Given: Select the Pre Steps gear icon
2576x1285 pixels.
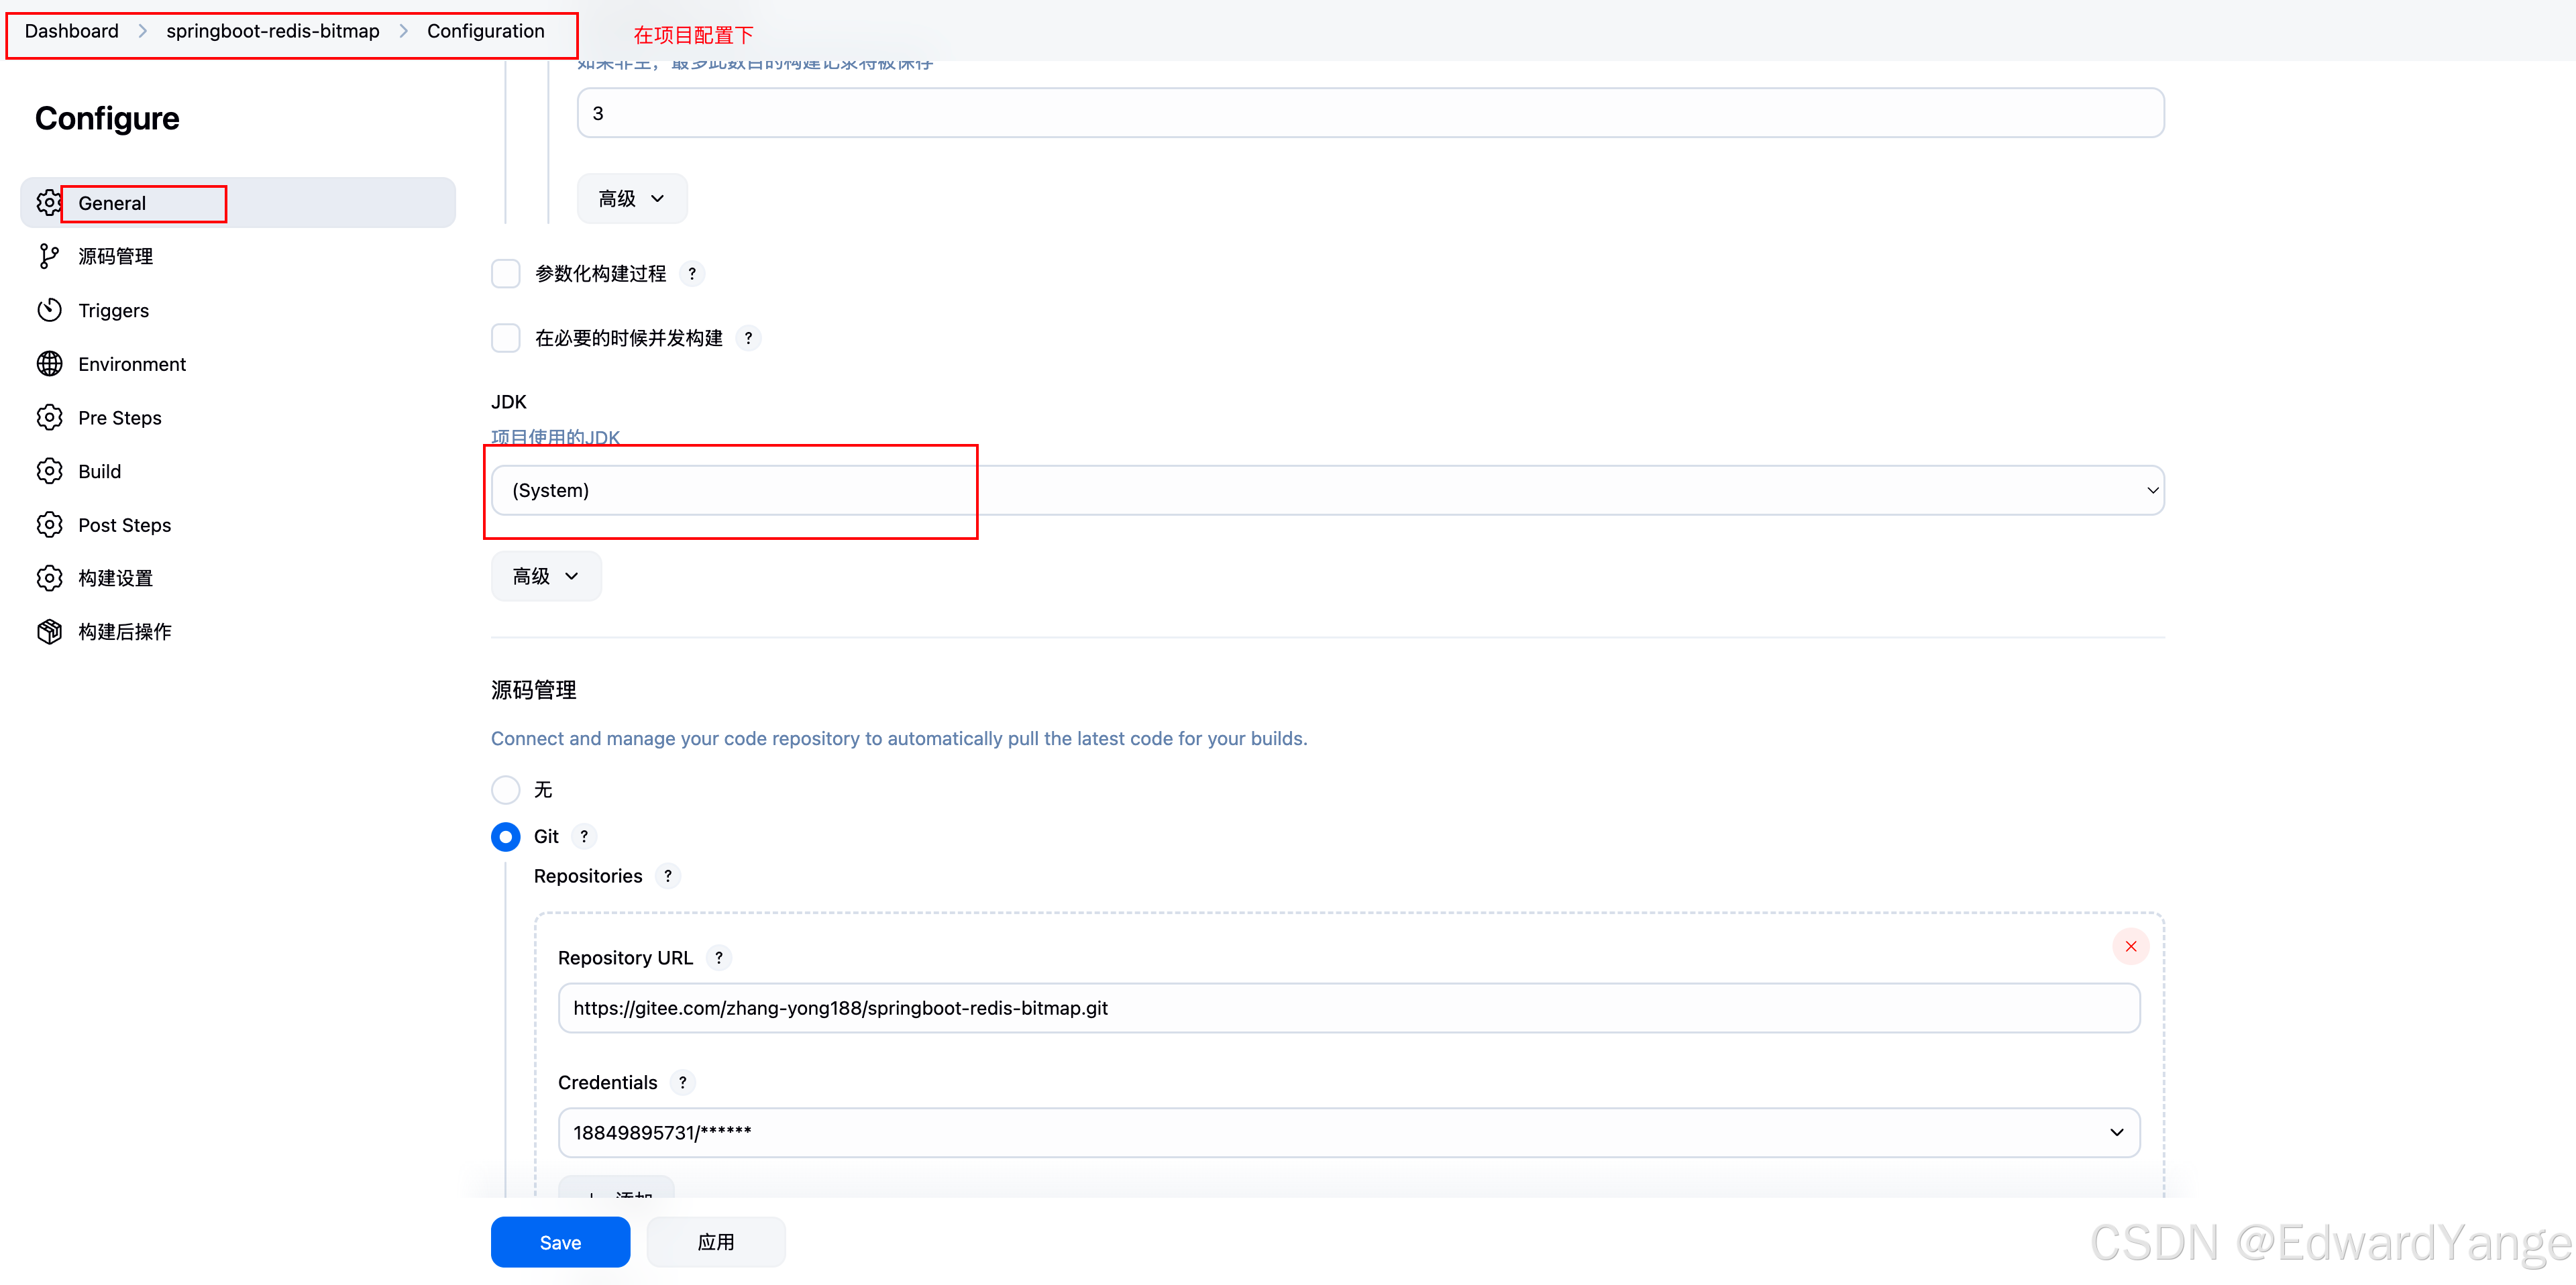Looking at the screenshot, I should pyautogui.click(x=49, y=417).
